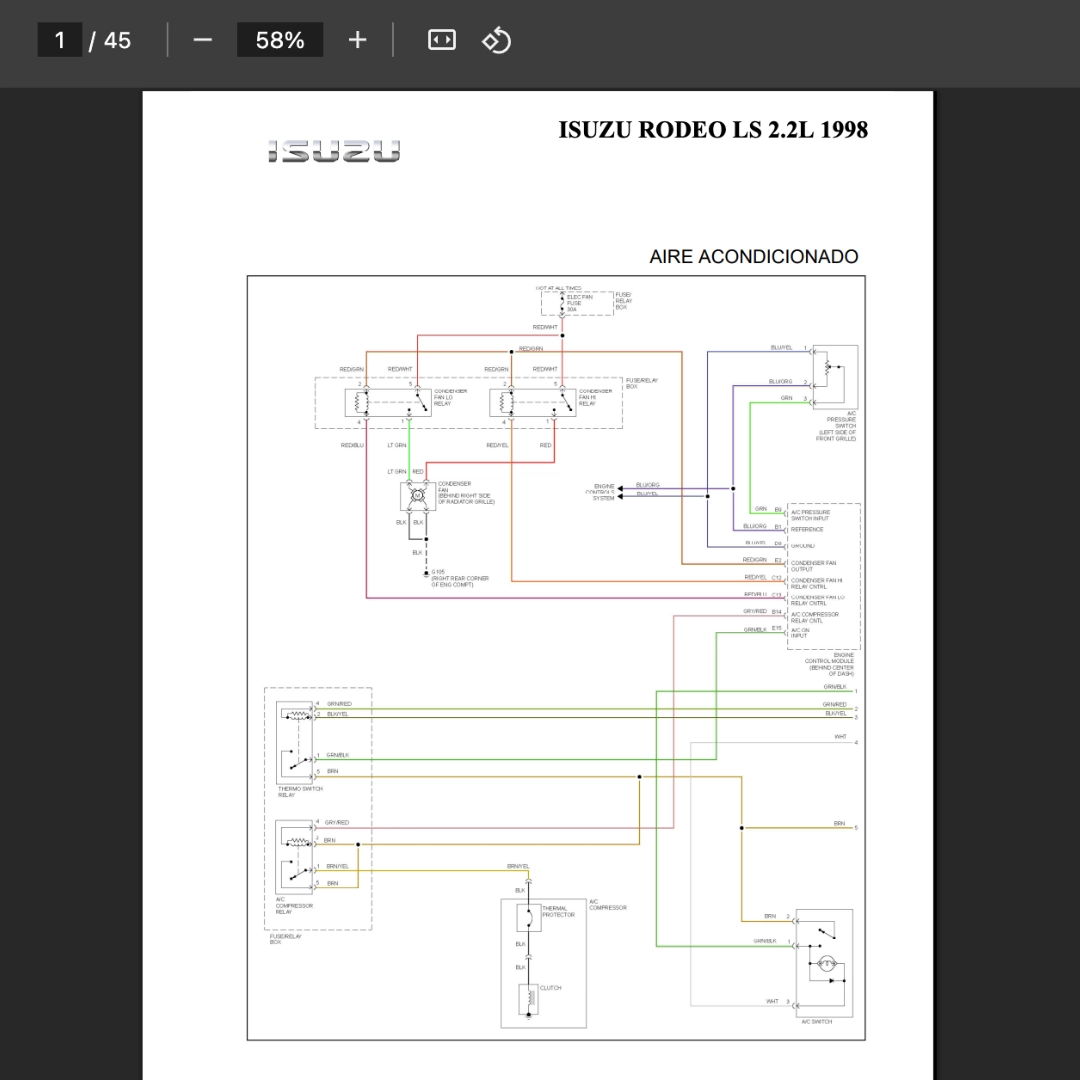This screenshot has width=1080, height=1080.
Task: Click the 'A/C SWITCH' label
Action: click(817, 1021)
